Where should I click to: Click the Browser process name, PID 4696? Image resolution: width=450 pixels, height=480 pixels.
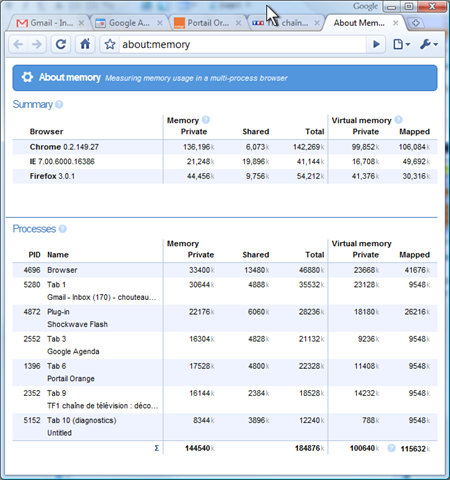tap(62, 270)
